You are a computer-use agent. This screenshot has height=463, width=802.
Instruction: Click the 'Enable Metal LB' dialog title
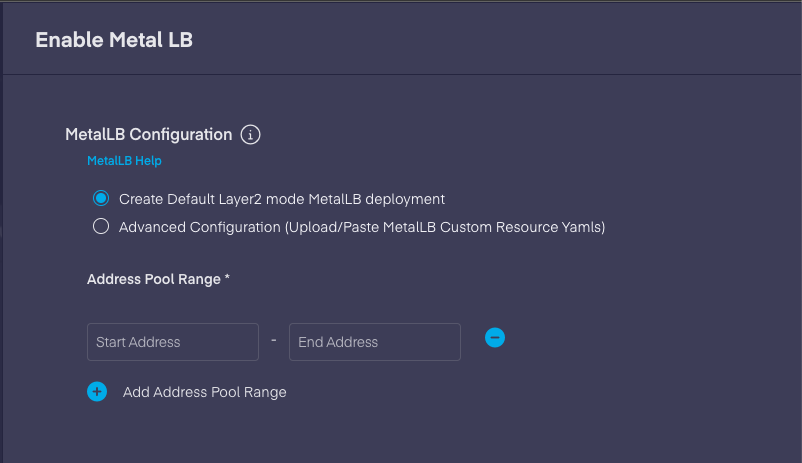coord(114,40)
